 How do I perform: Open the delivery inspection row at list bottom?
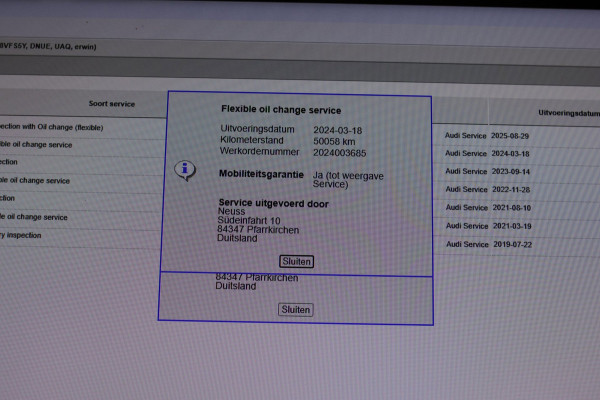pyautogui.click(x=20, y=235)
